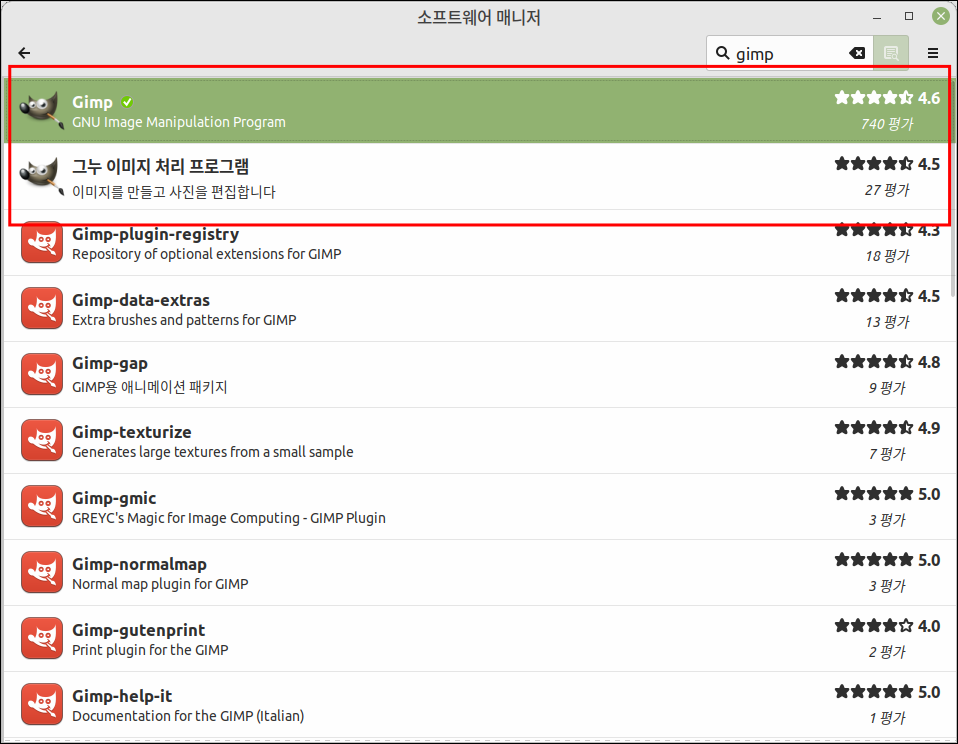
Task: Click 'GREYC's Magic for Image Computing' description
Action: (229, 518)
